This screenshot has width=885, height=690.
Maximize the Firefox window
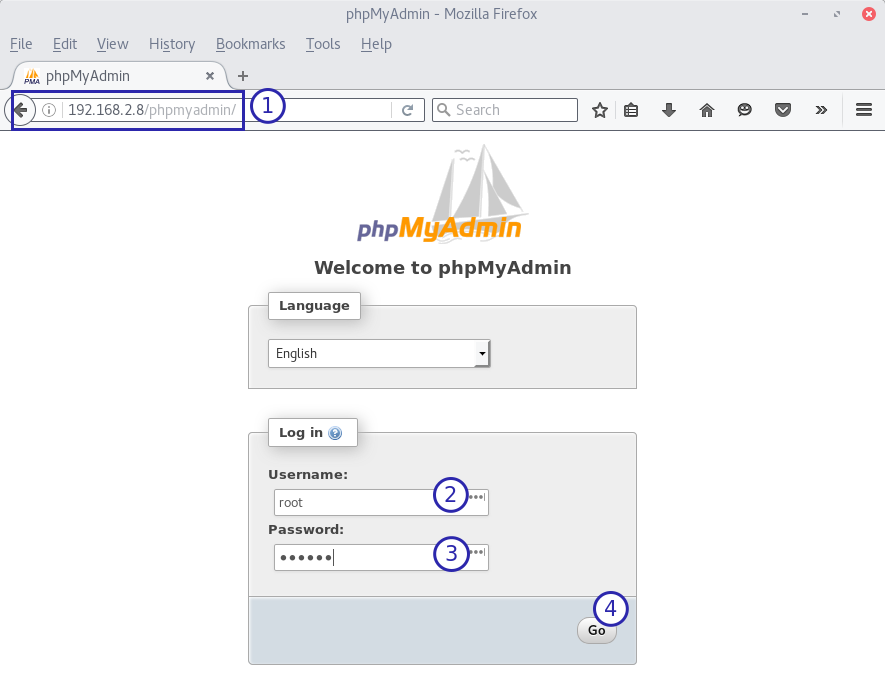click(836, 14)
